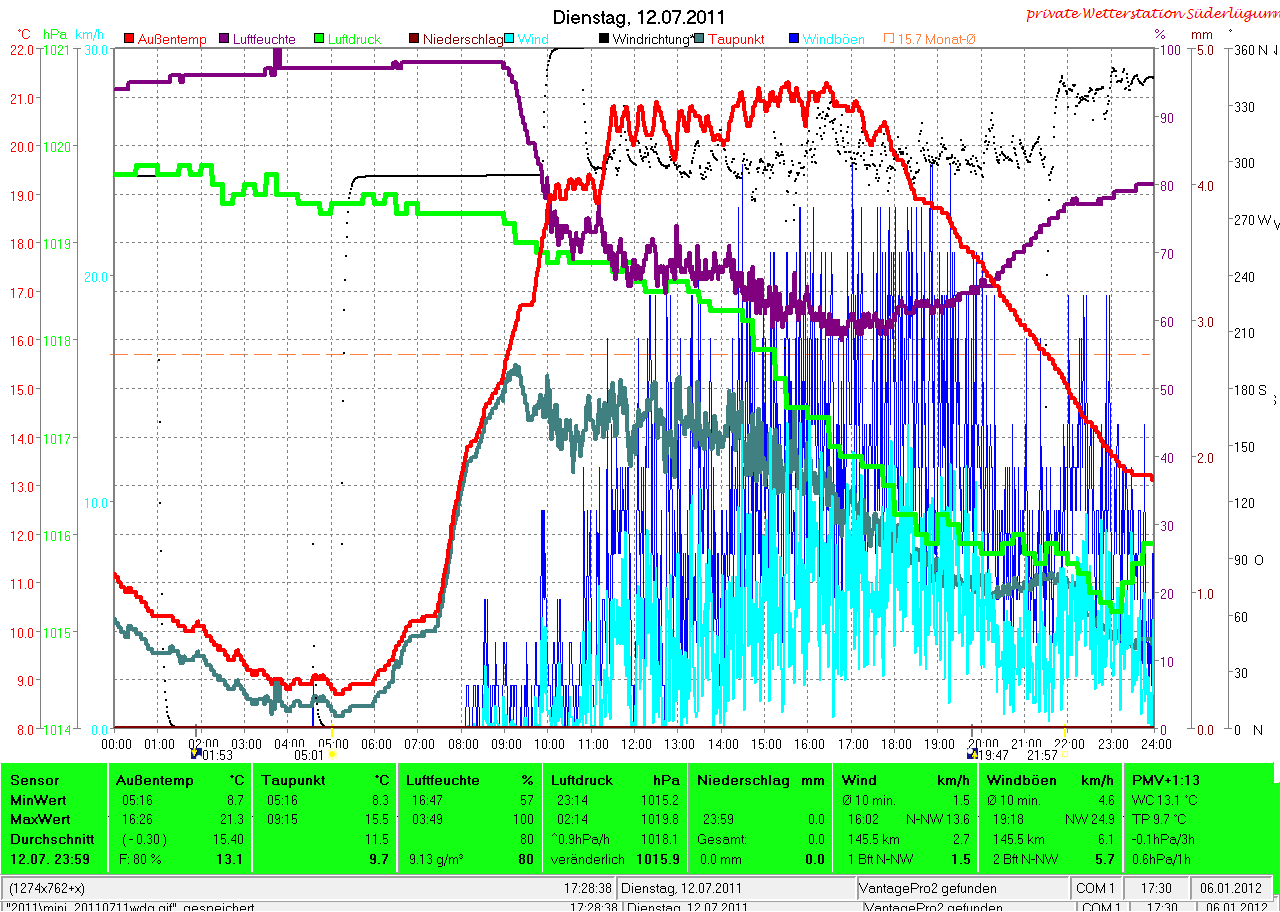Click the moon icon at 01:53

196,753
